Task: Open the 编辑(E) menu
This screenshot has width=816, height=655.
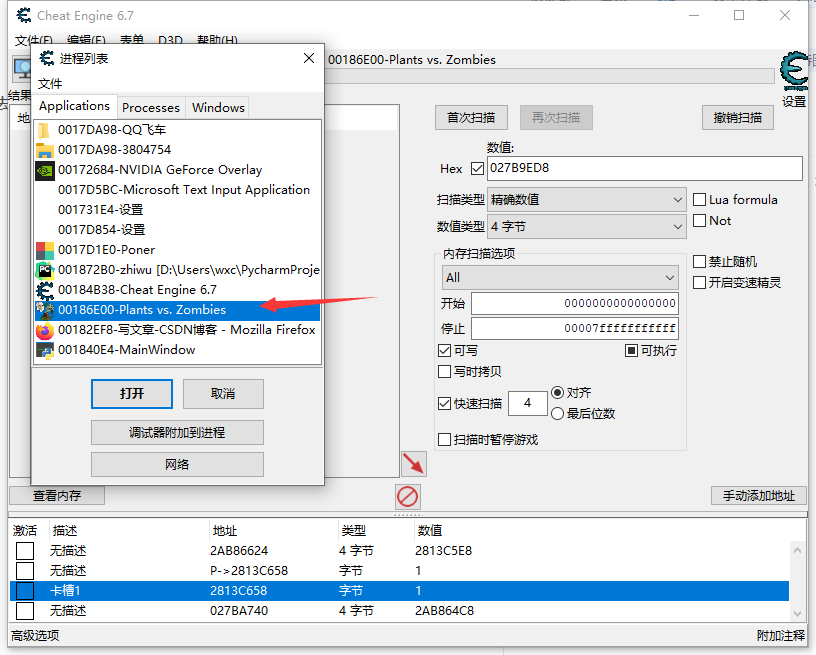Action: (x=86, y=40)
